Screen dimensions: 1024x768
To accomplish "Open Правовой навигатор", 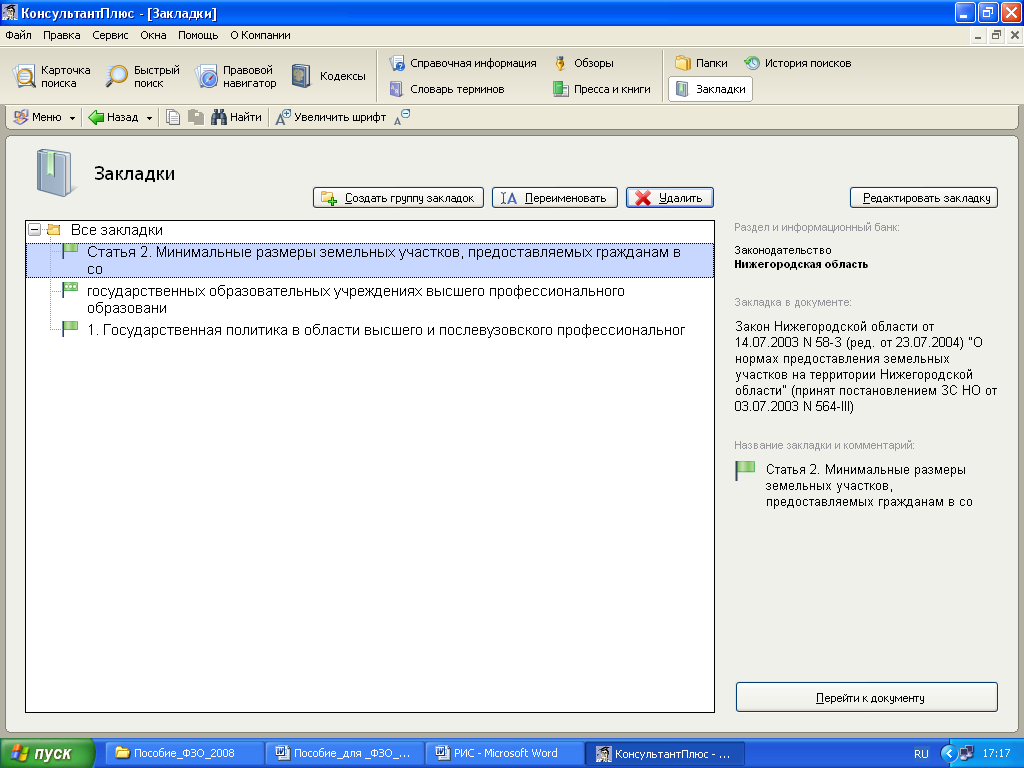I will coord(236,76).
